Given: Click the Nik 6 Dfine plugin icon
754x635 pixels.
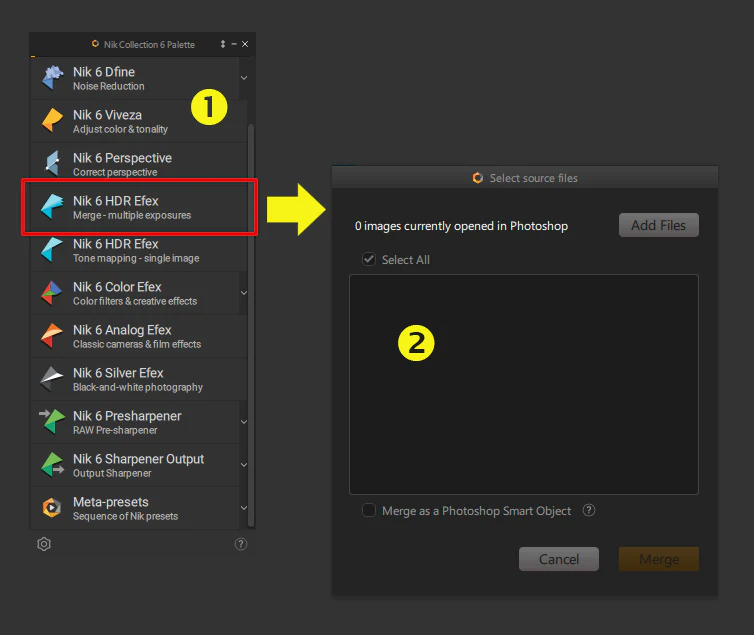Looking at the screenshot, I should click(52, 78).
